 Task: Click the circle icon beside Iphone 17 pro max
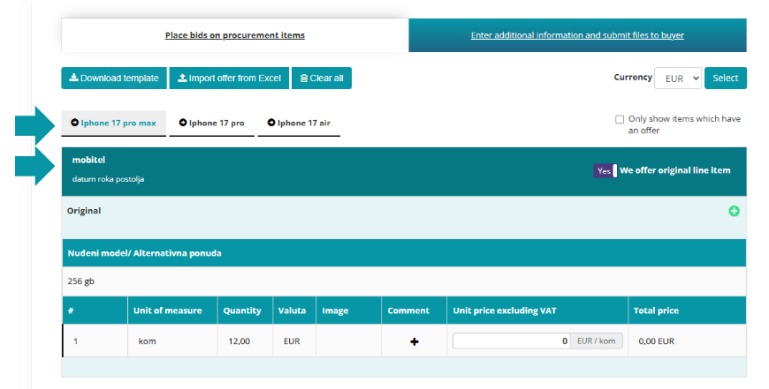pos(75,123)
